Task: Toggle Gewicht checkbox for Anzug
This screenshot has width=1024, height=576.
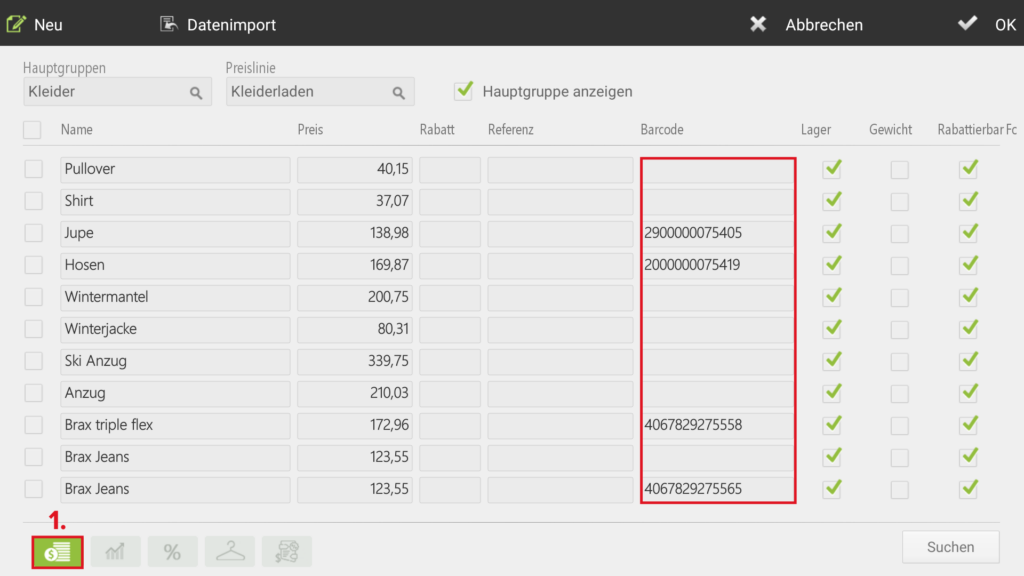Action: [899, 394]
